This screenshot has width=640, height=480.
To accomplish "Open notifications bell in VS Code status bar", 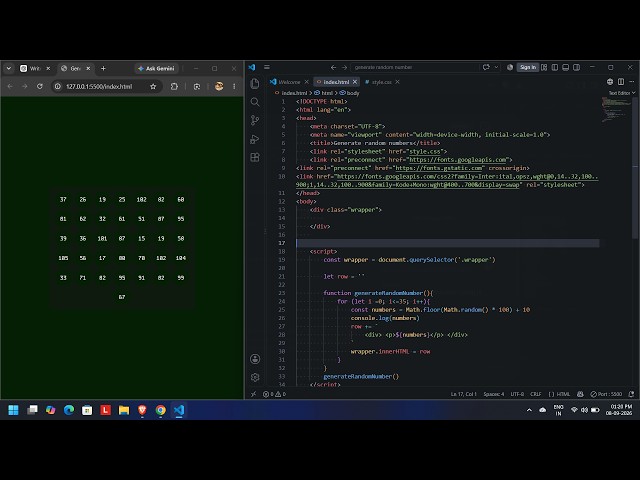I will click(631, 394).
